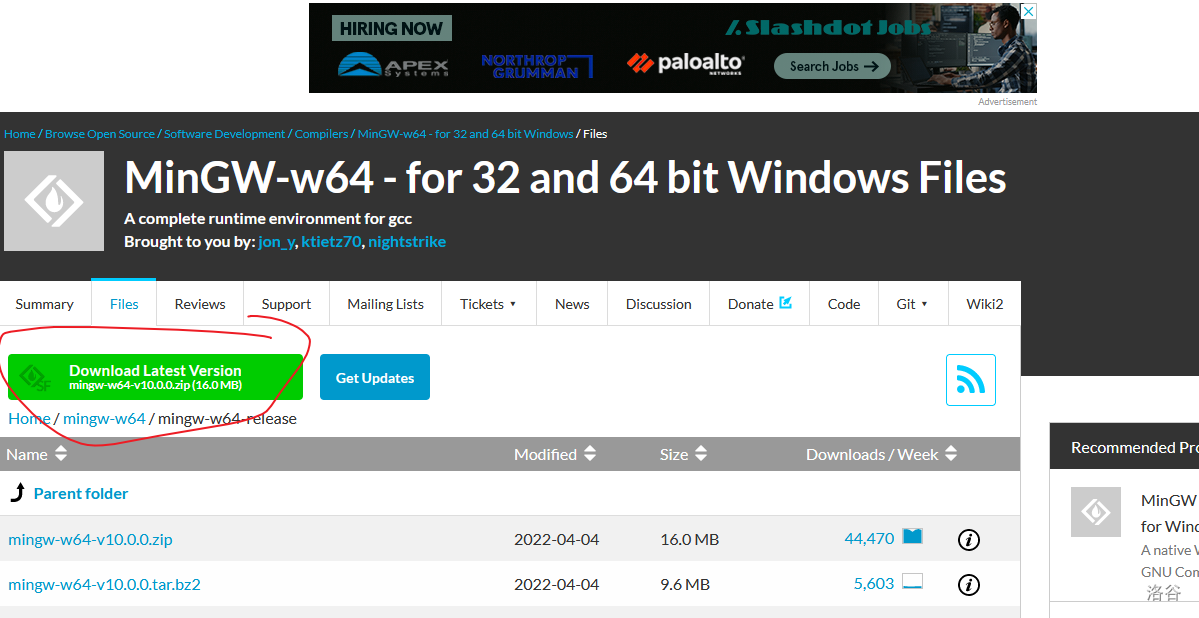Expand the Git dropdown menu
This screenshot has height=618, width=1199.
tap(912, 304)
